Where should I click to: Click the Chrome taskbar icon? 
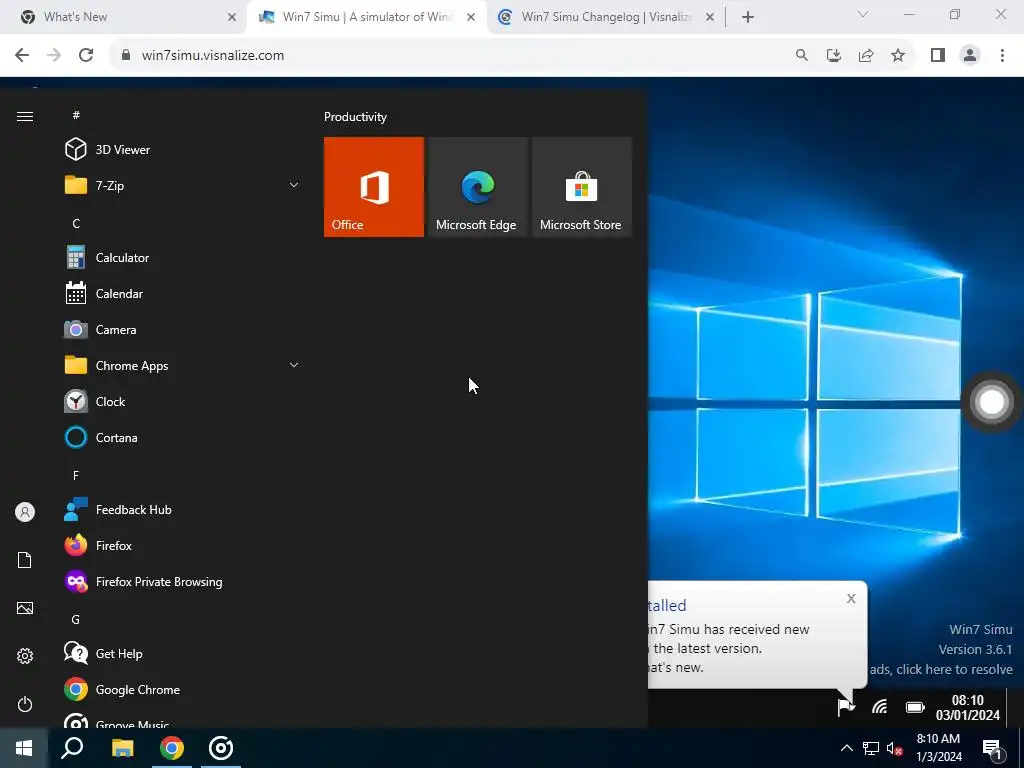pos(172,748)
